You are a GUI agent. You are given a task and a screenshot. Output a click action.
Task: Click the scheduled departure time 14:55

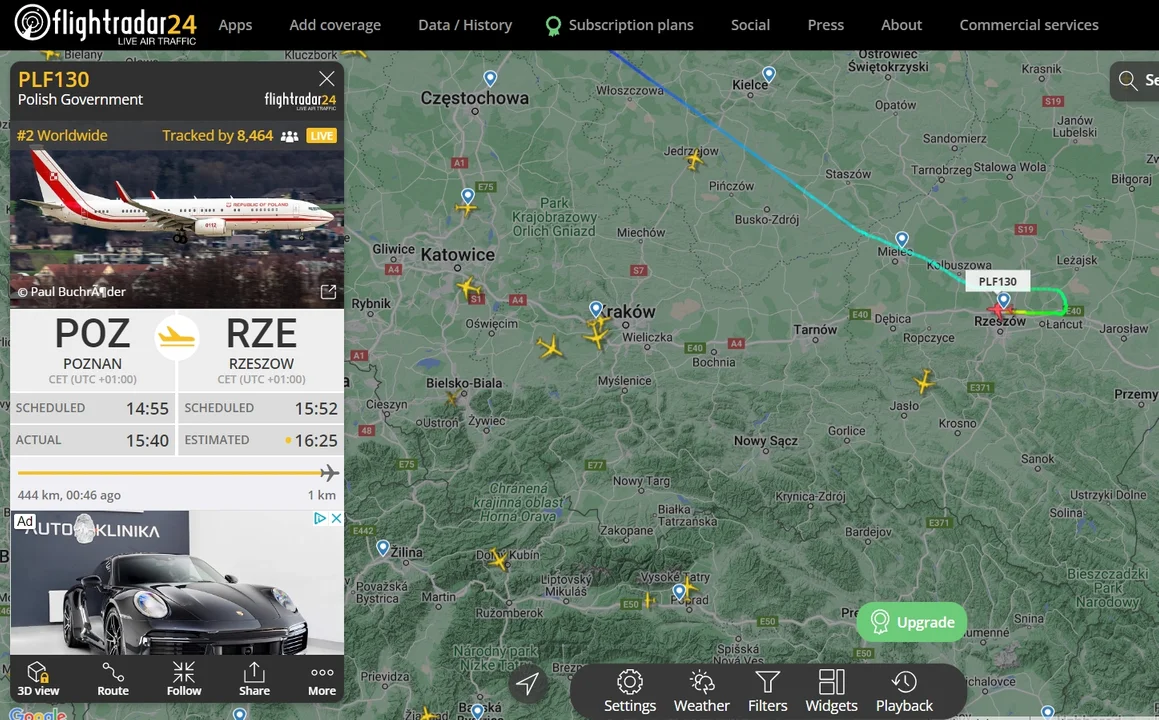pos(147,408)
